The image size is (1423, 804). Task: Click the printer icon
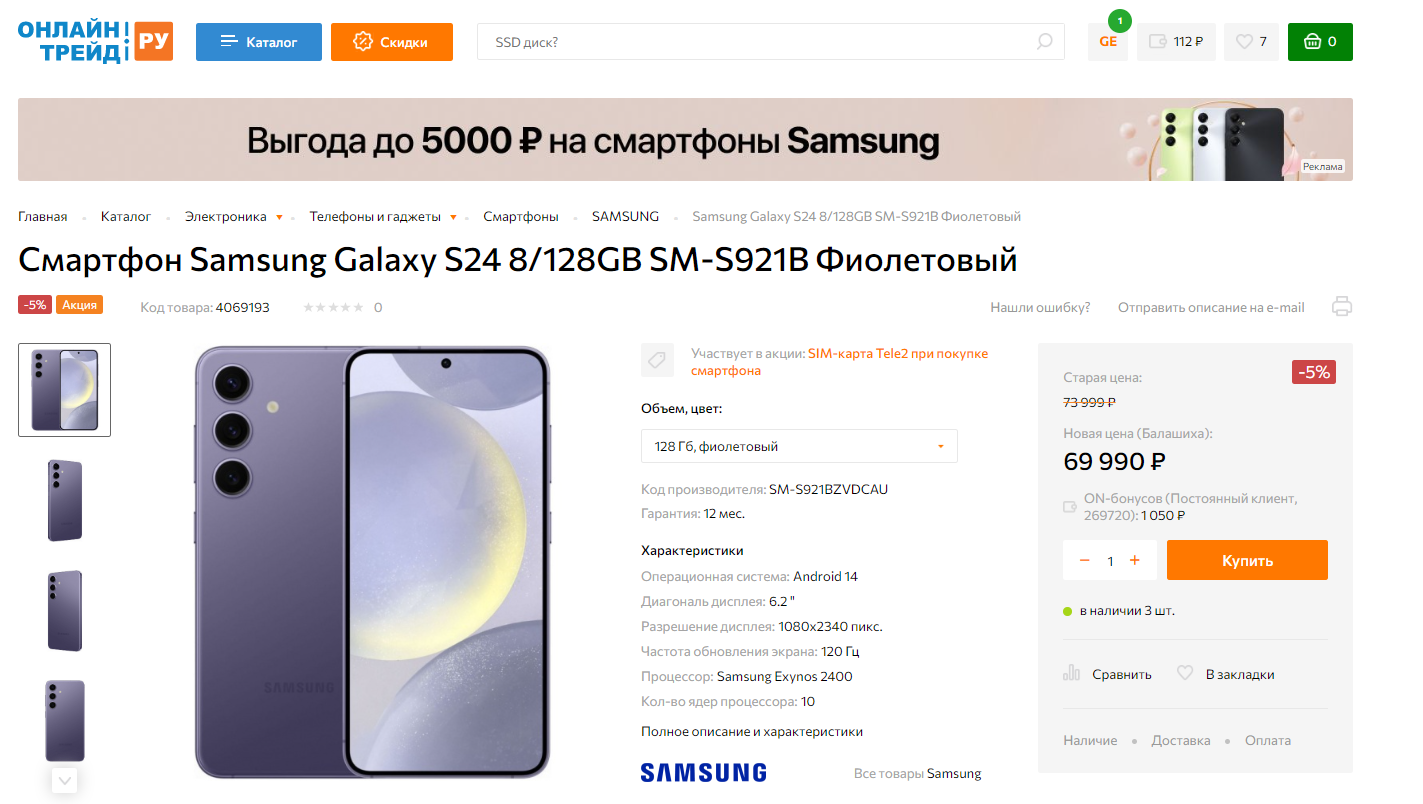tap(1342, 307)
